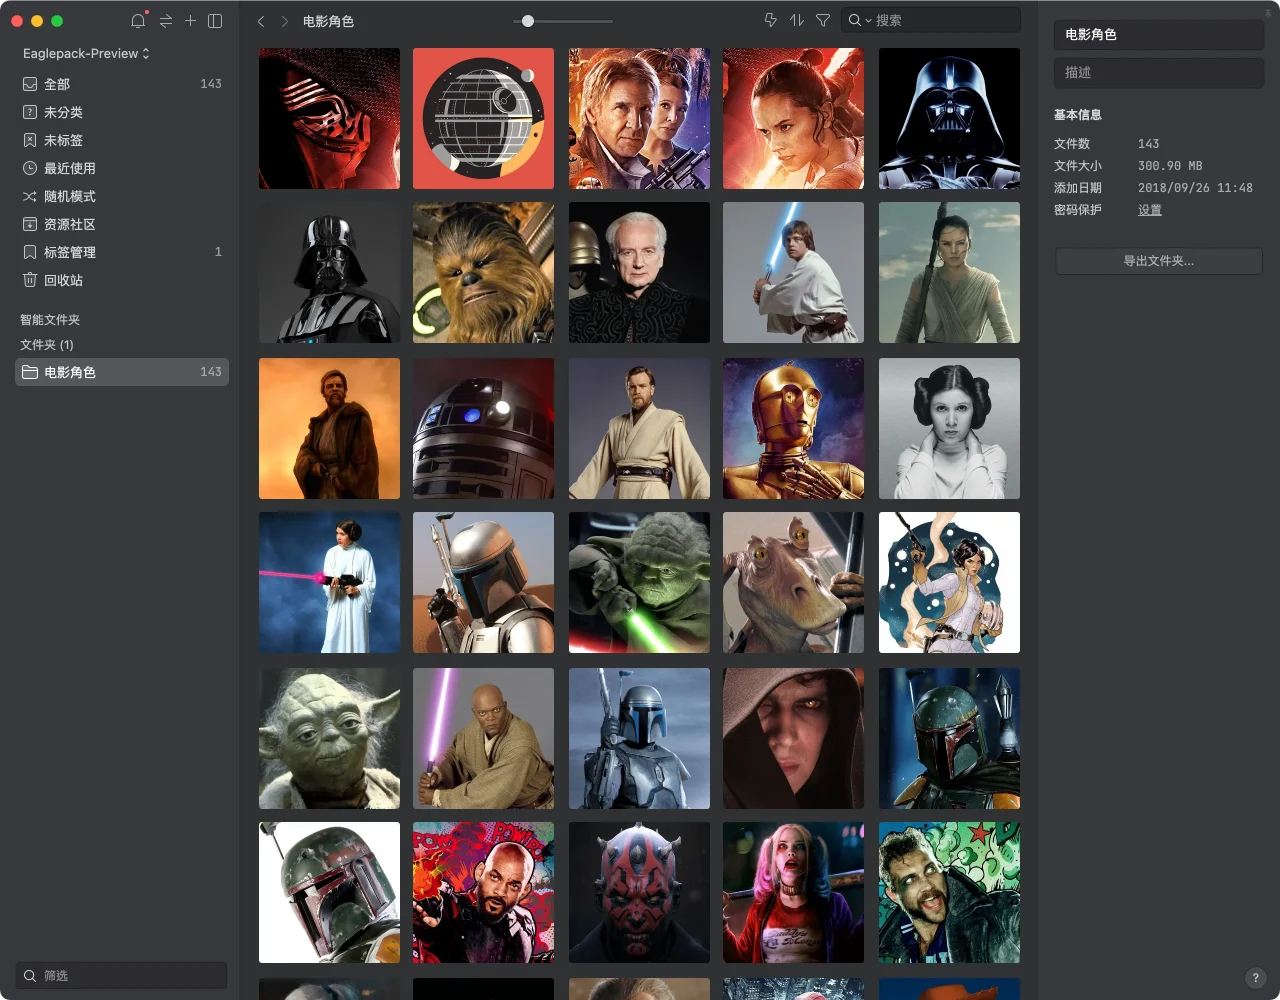Toggle the sidebar layout icon
This screenshot has height=1000, width=1280.
point(215,21)
